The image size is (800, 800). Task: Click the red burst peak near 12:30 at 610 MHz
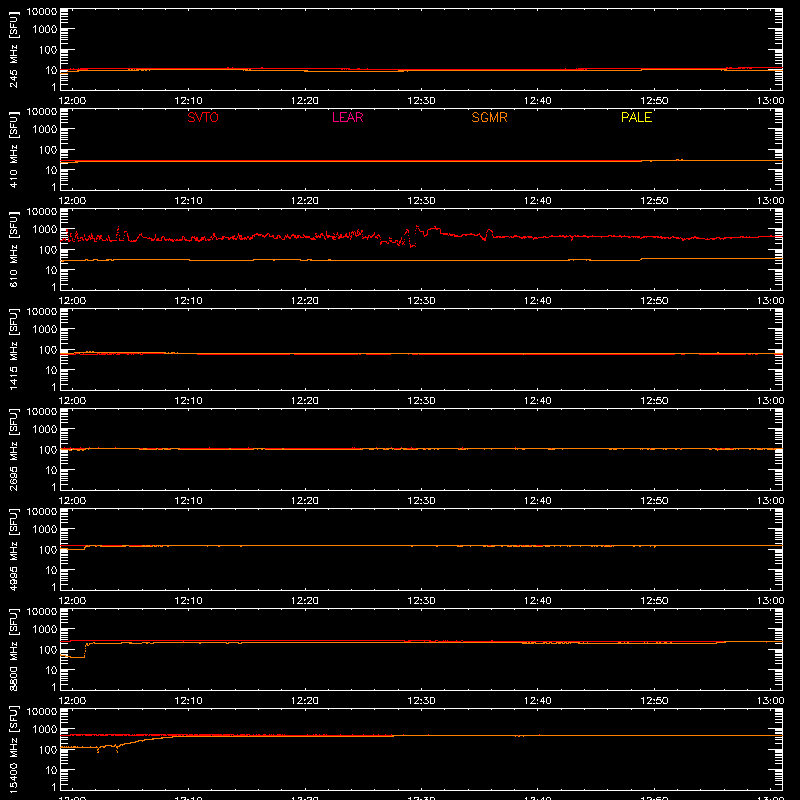tap(418, 227)
